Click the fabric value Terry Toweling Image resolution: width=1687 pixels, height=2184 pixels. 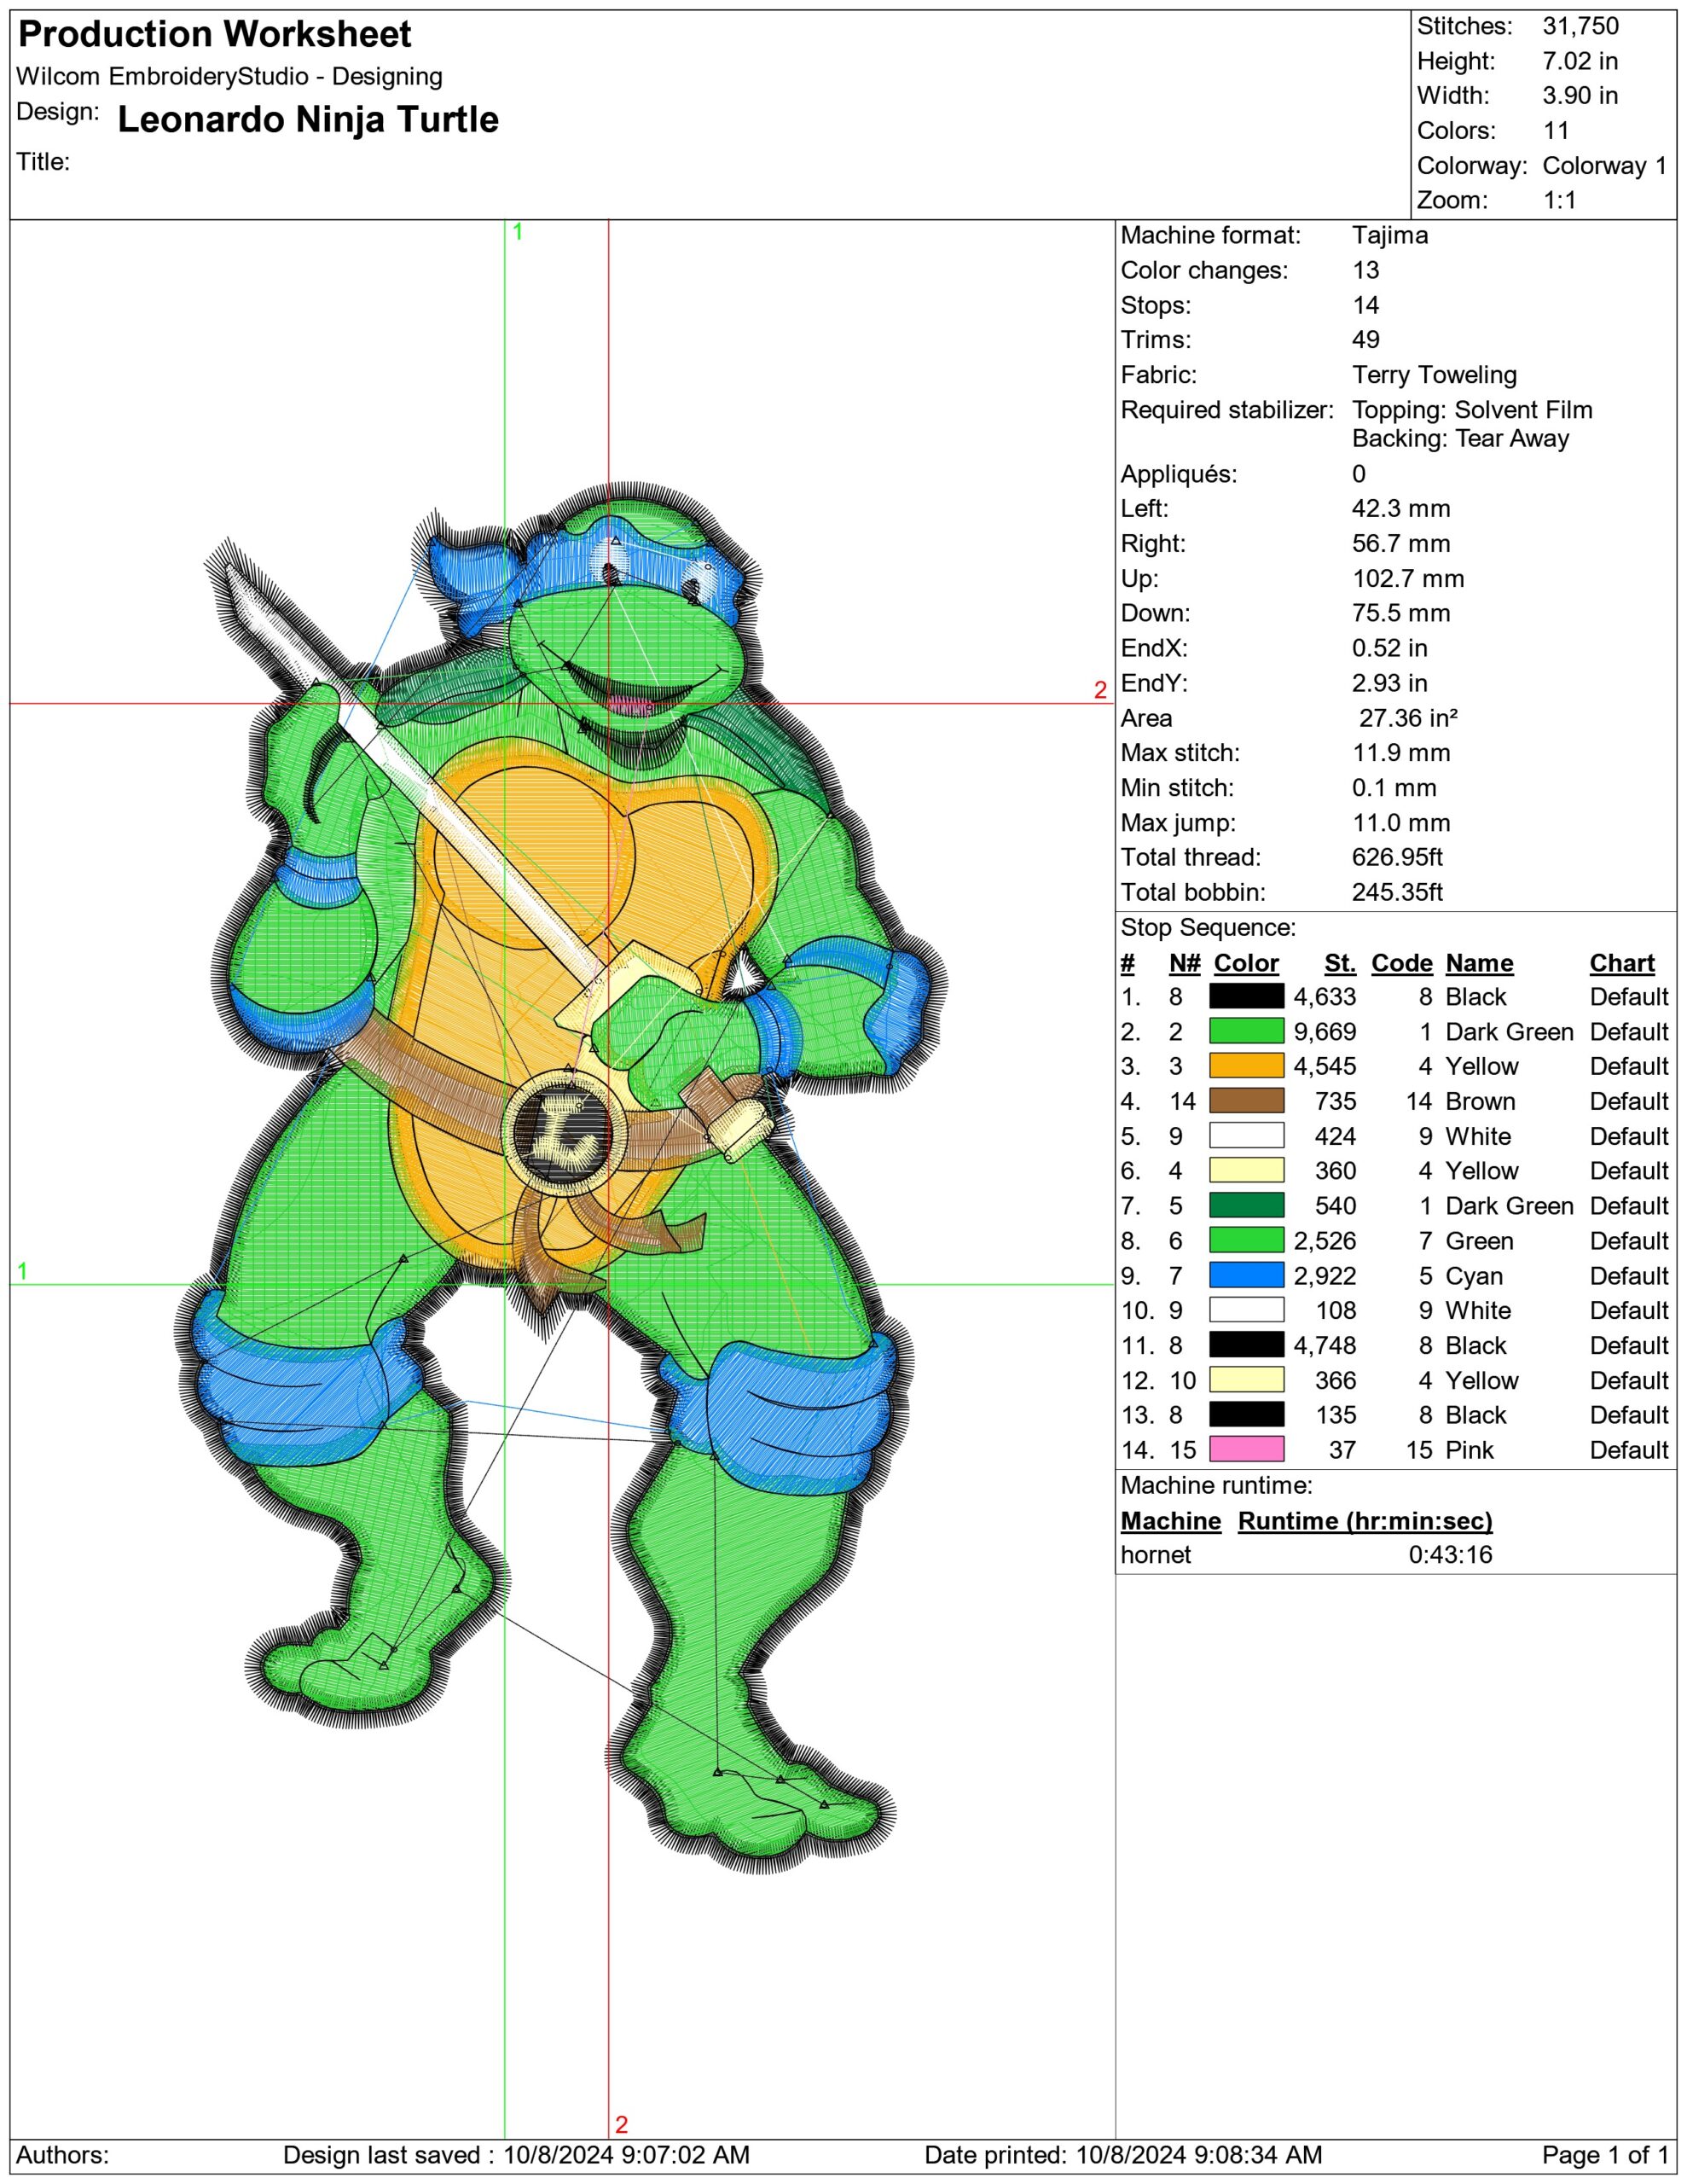tap(1434, 375)
